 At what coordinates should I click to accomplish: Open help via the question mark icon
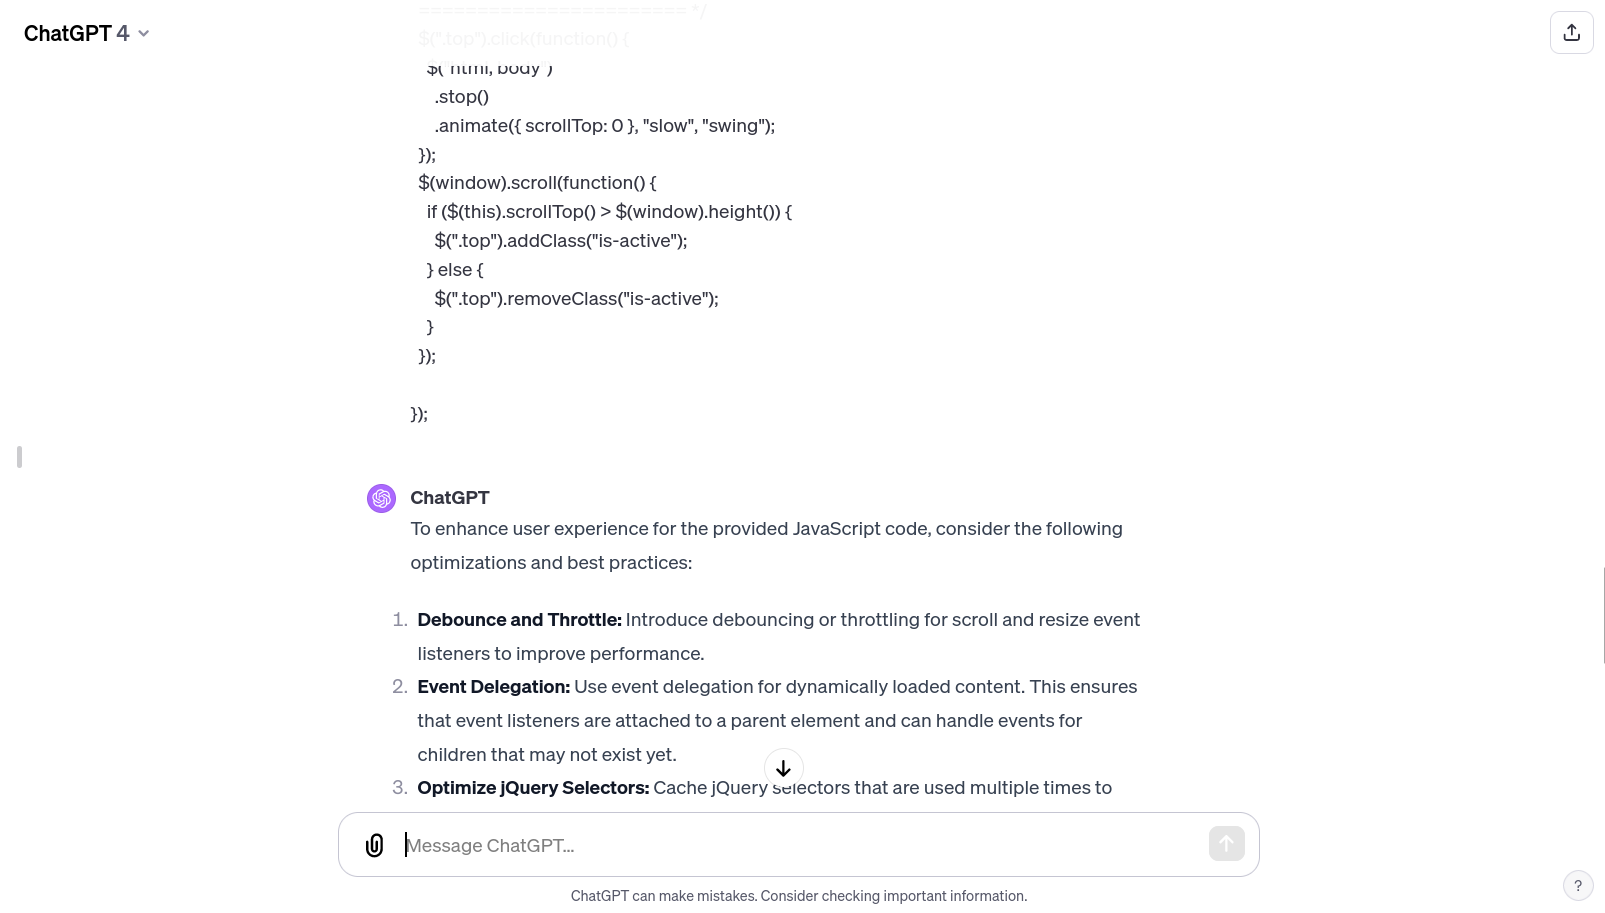point(1578,885)
